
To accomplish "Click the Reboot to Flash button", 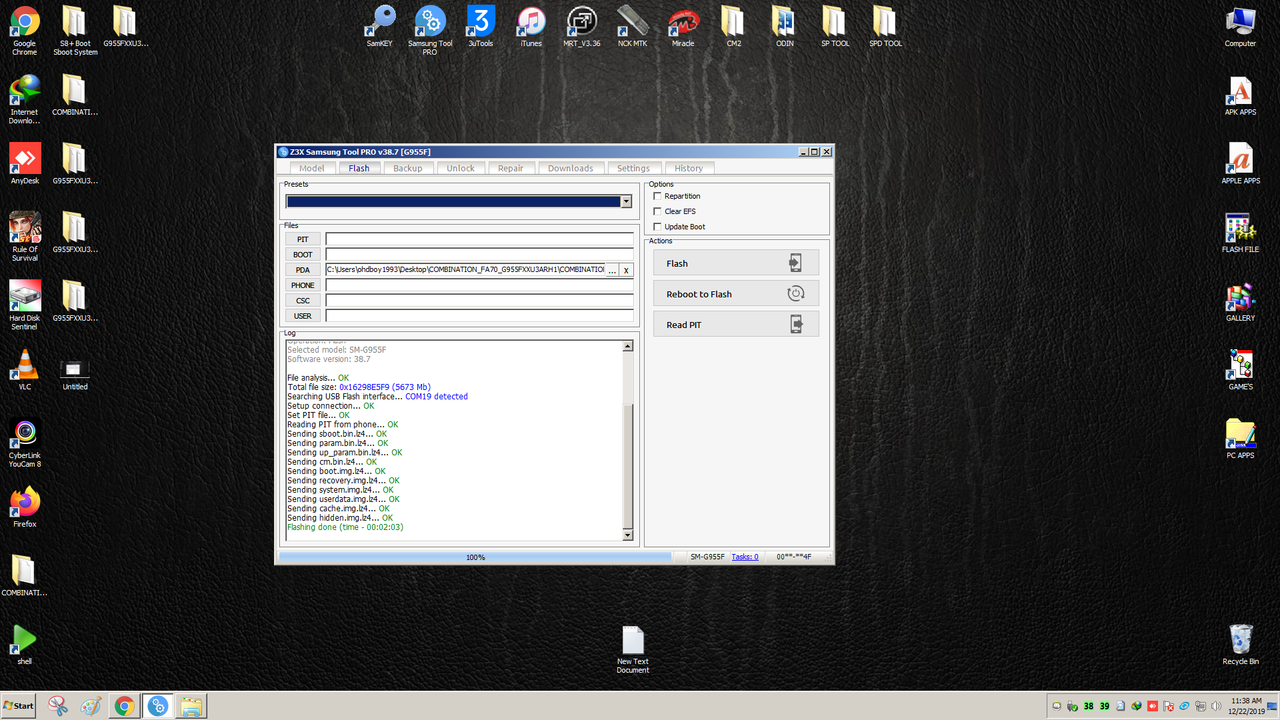I will [735, 294].
